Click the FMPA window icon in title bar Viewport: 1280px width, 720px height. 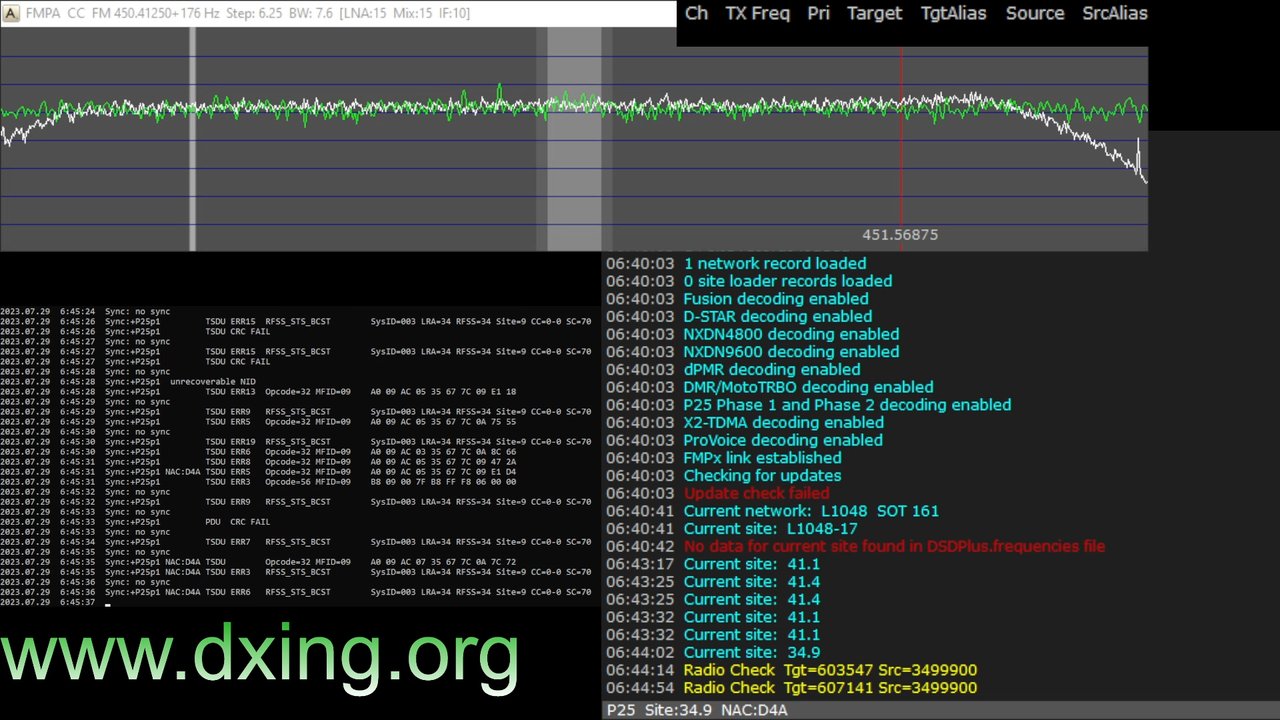click(11, 13)
